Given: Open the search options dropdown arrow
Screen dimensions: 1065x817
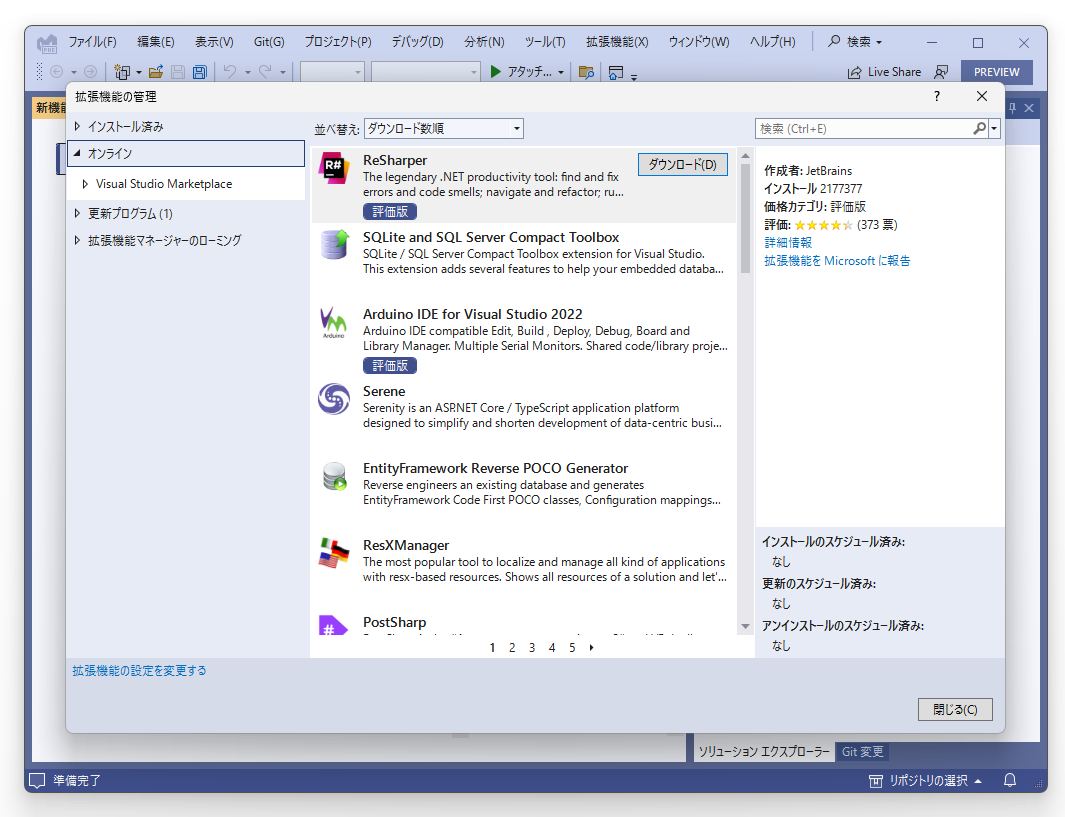Looking at the screenshot, I should coord(994,128).
